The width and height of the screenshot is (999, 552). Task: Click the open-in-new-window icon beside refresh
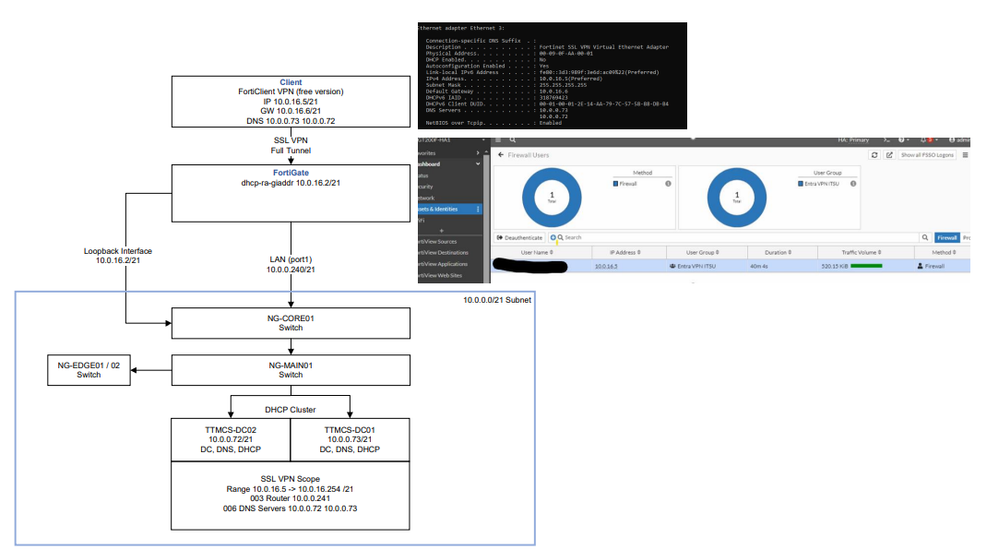889,155
